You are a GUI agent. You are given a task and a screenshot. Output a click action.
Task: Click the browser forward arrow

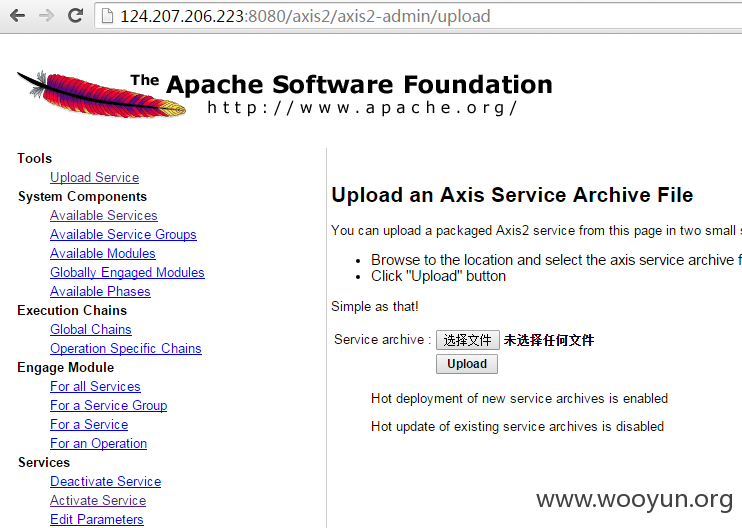point(46,16)
